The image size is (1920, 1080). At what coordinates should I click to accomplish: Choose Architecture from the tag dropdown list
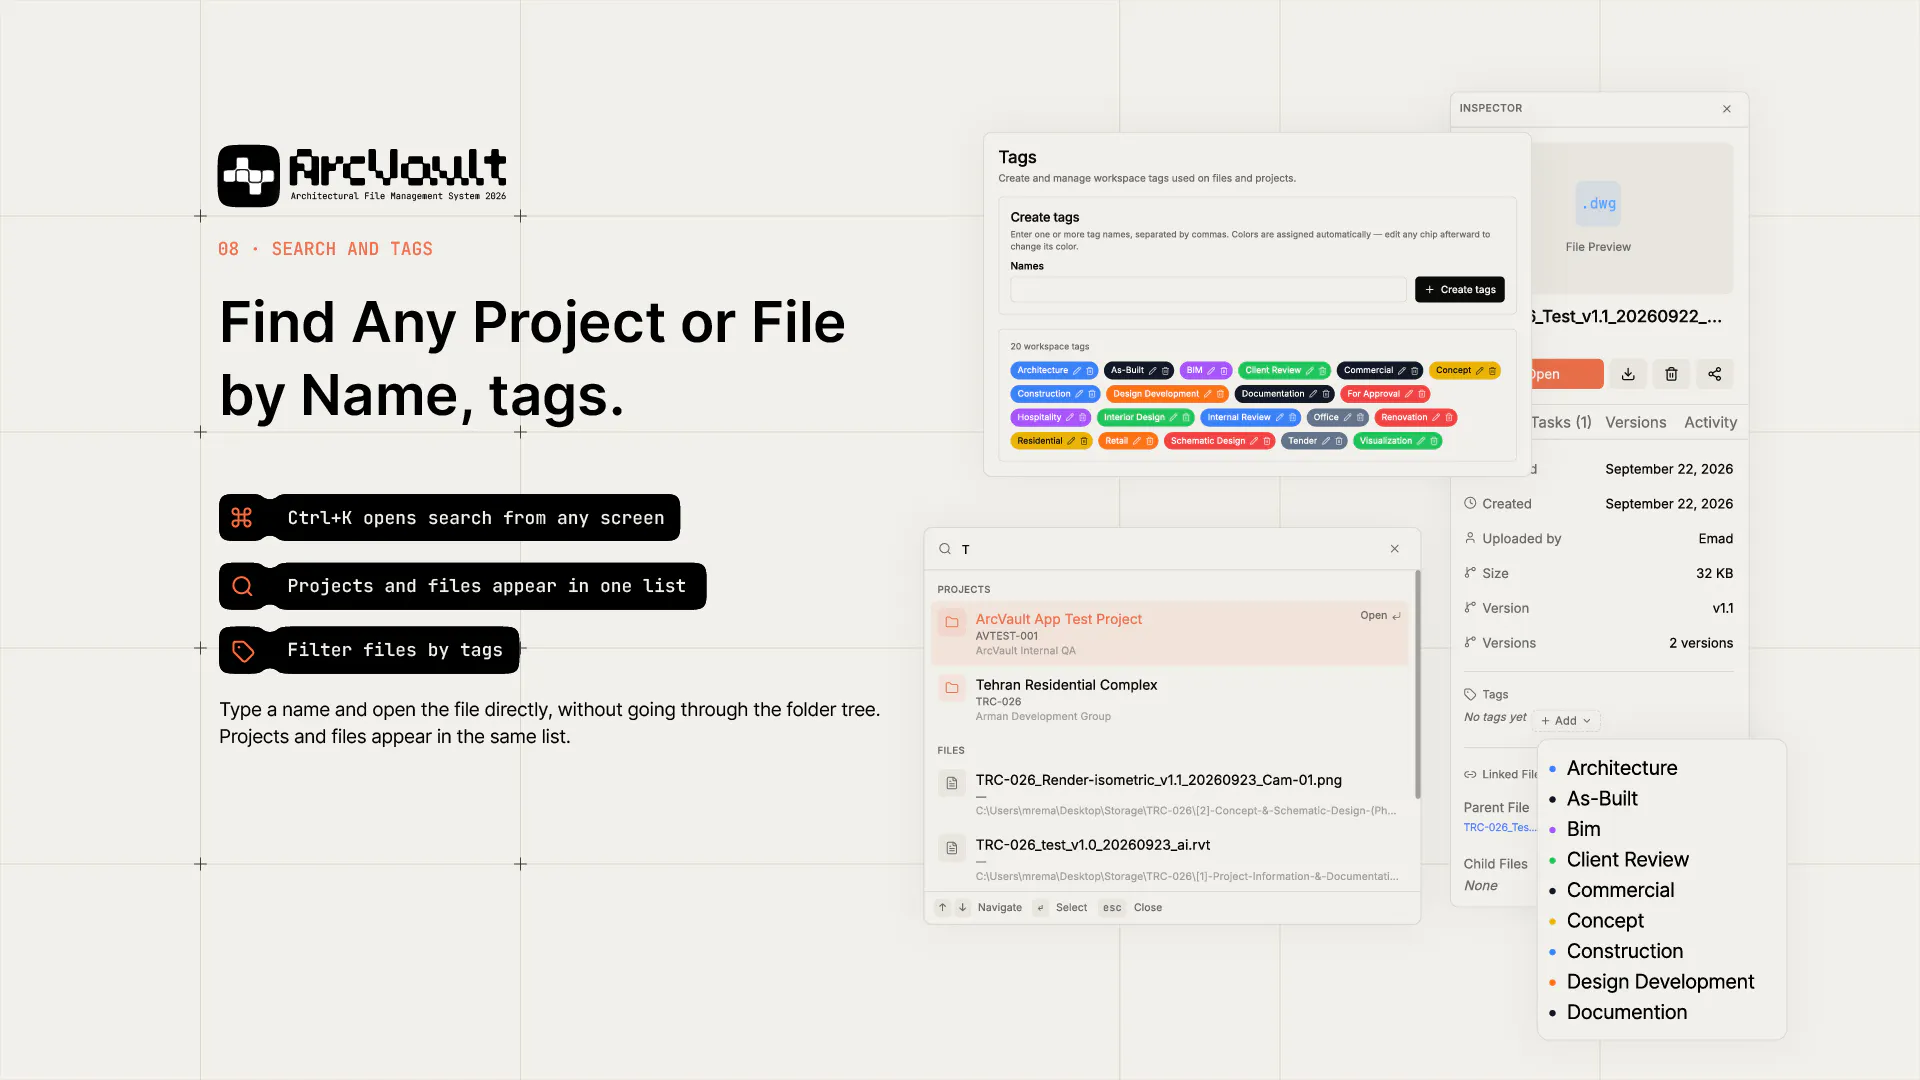pos(1622,768)
